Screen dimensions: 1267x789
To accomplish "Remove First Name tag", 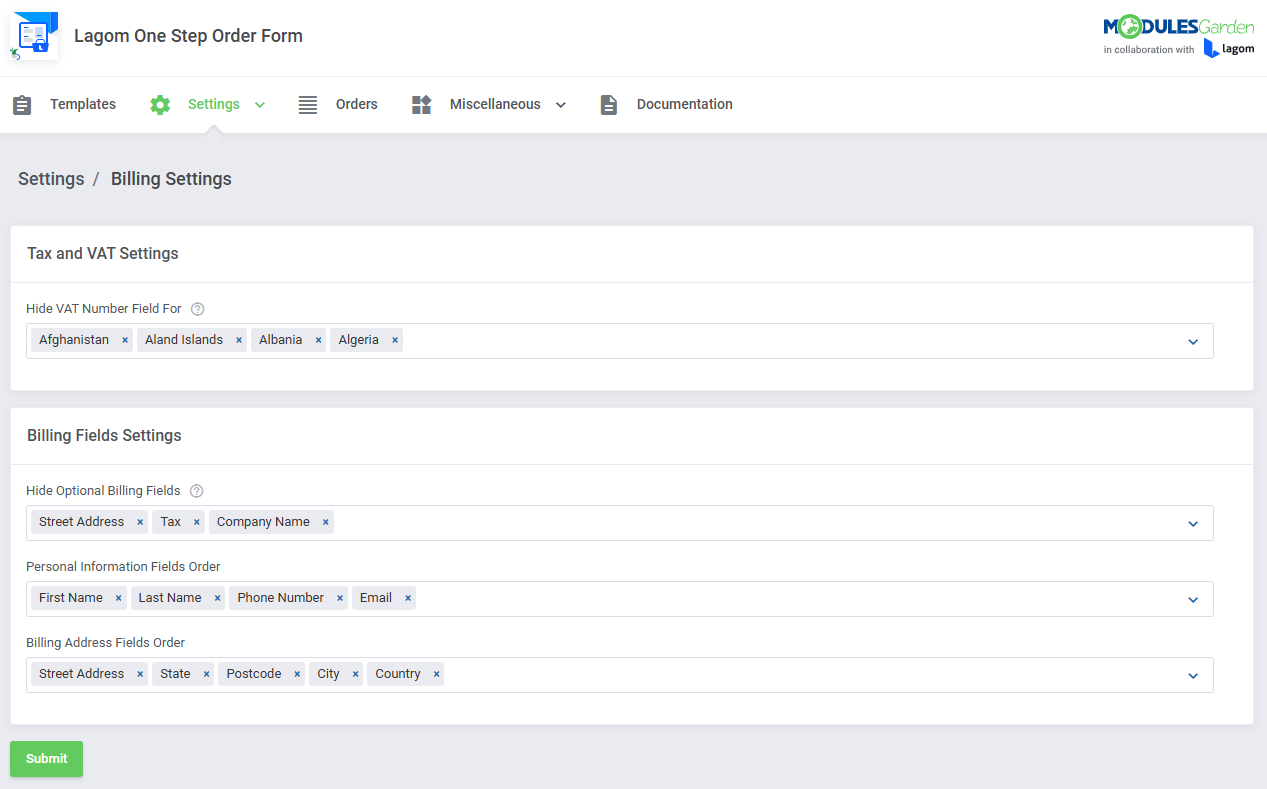I will click(x=118, y=598).
